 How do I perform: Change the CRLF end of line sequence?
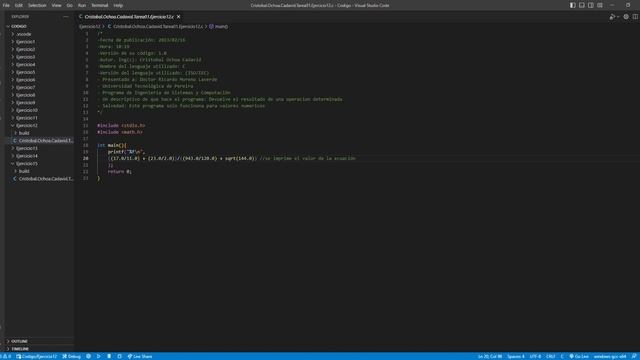[x=551, y=356]
